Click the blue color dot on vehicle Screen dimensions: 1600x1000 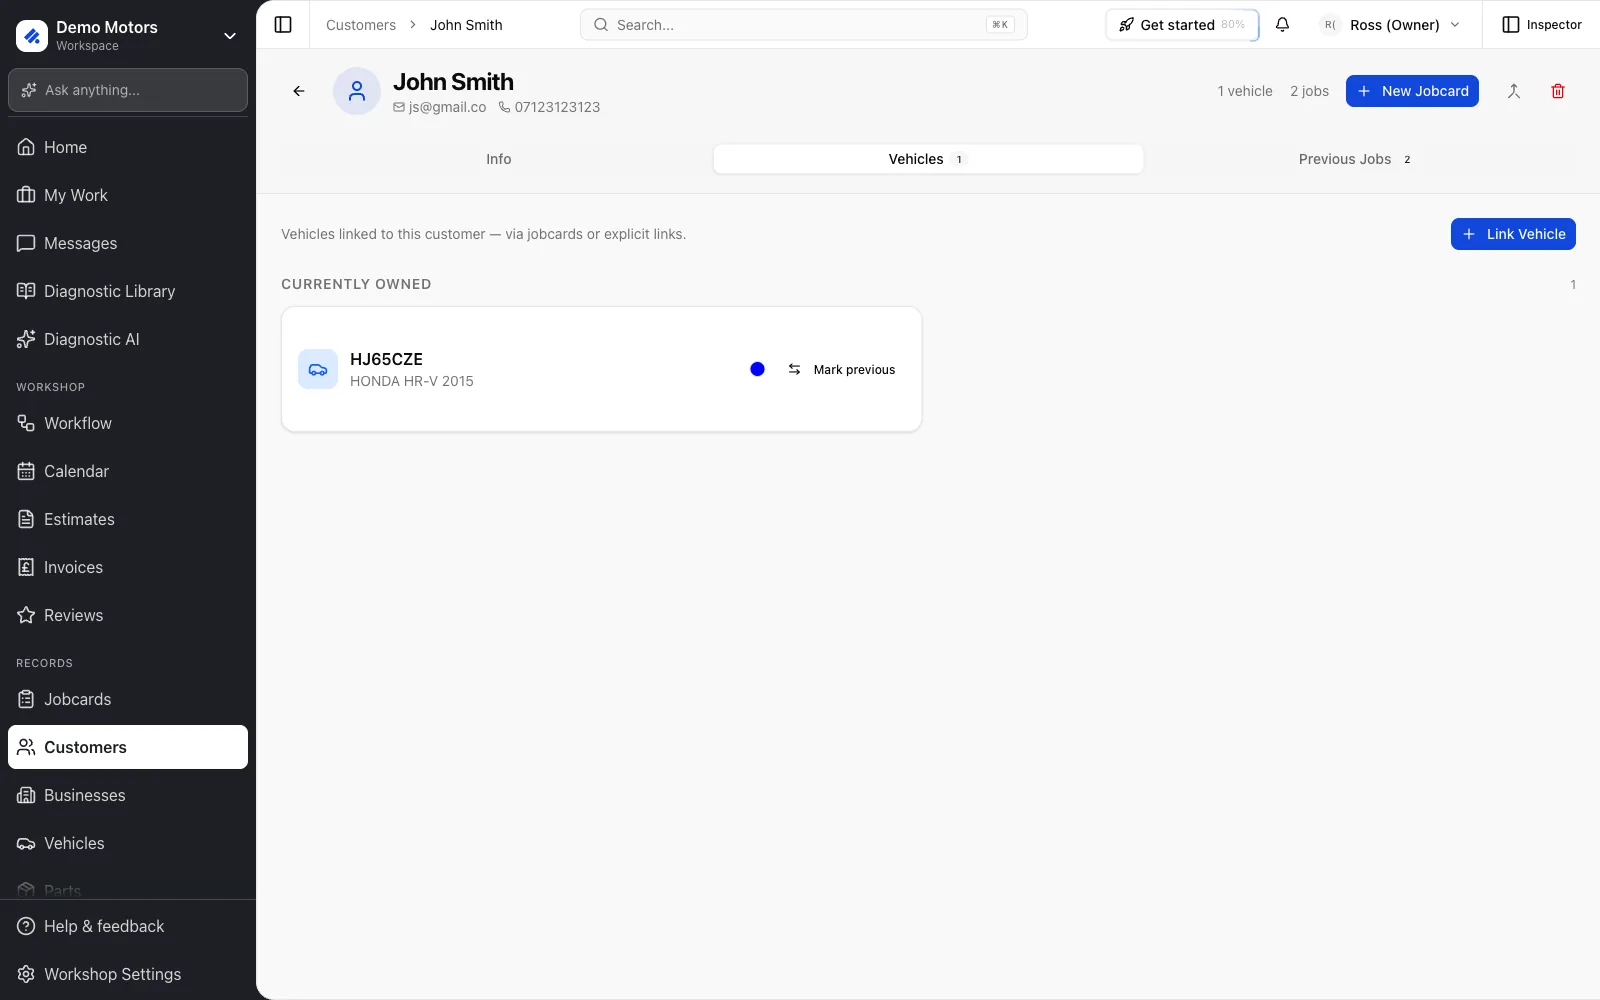pyautogui.click(x=757, y=369)
